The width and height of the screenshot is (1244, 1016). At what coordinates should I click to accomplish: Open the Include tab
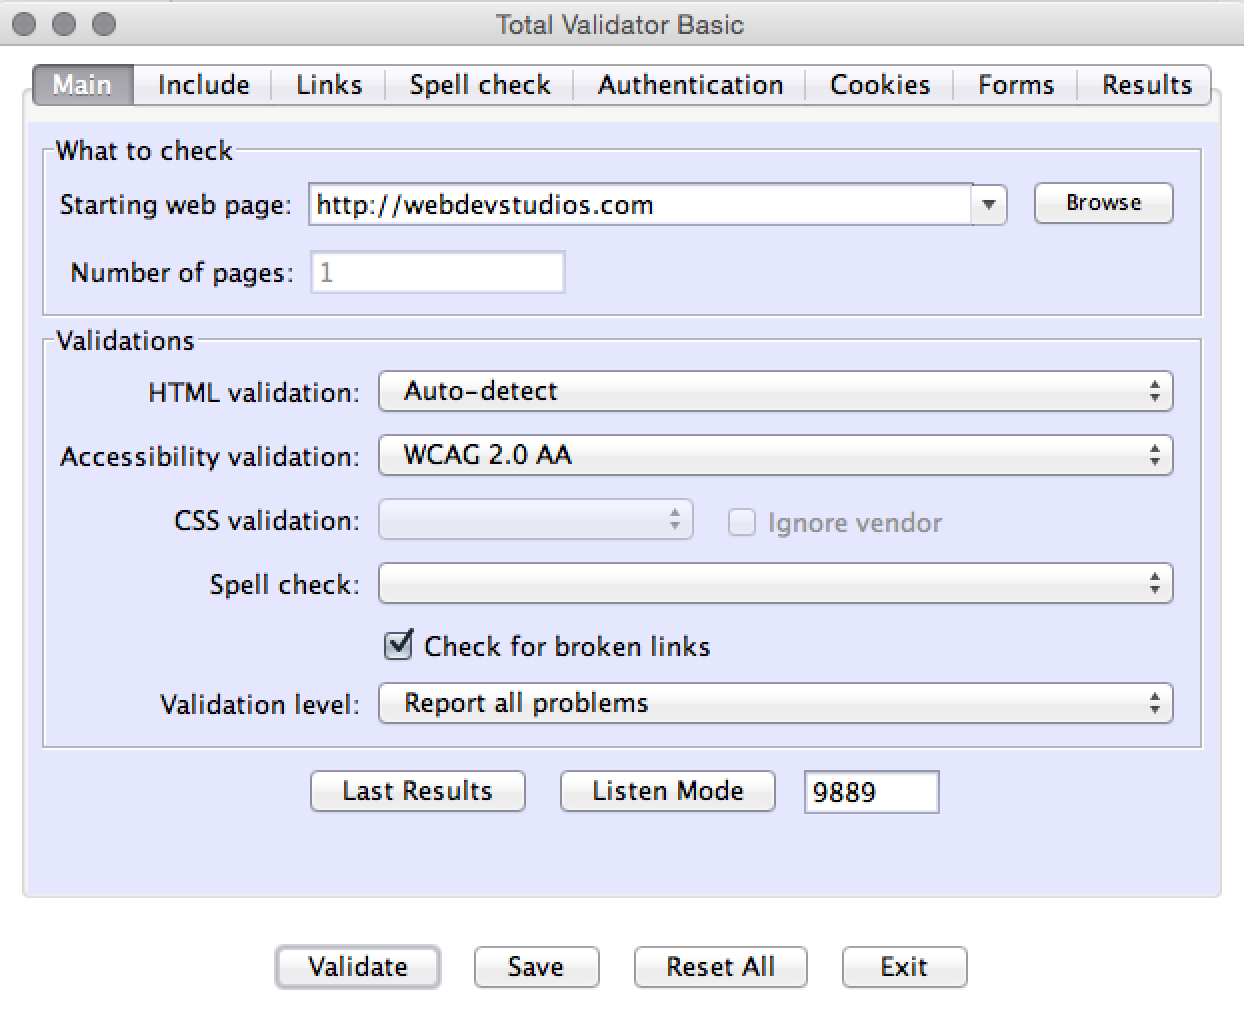[203, 85]
